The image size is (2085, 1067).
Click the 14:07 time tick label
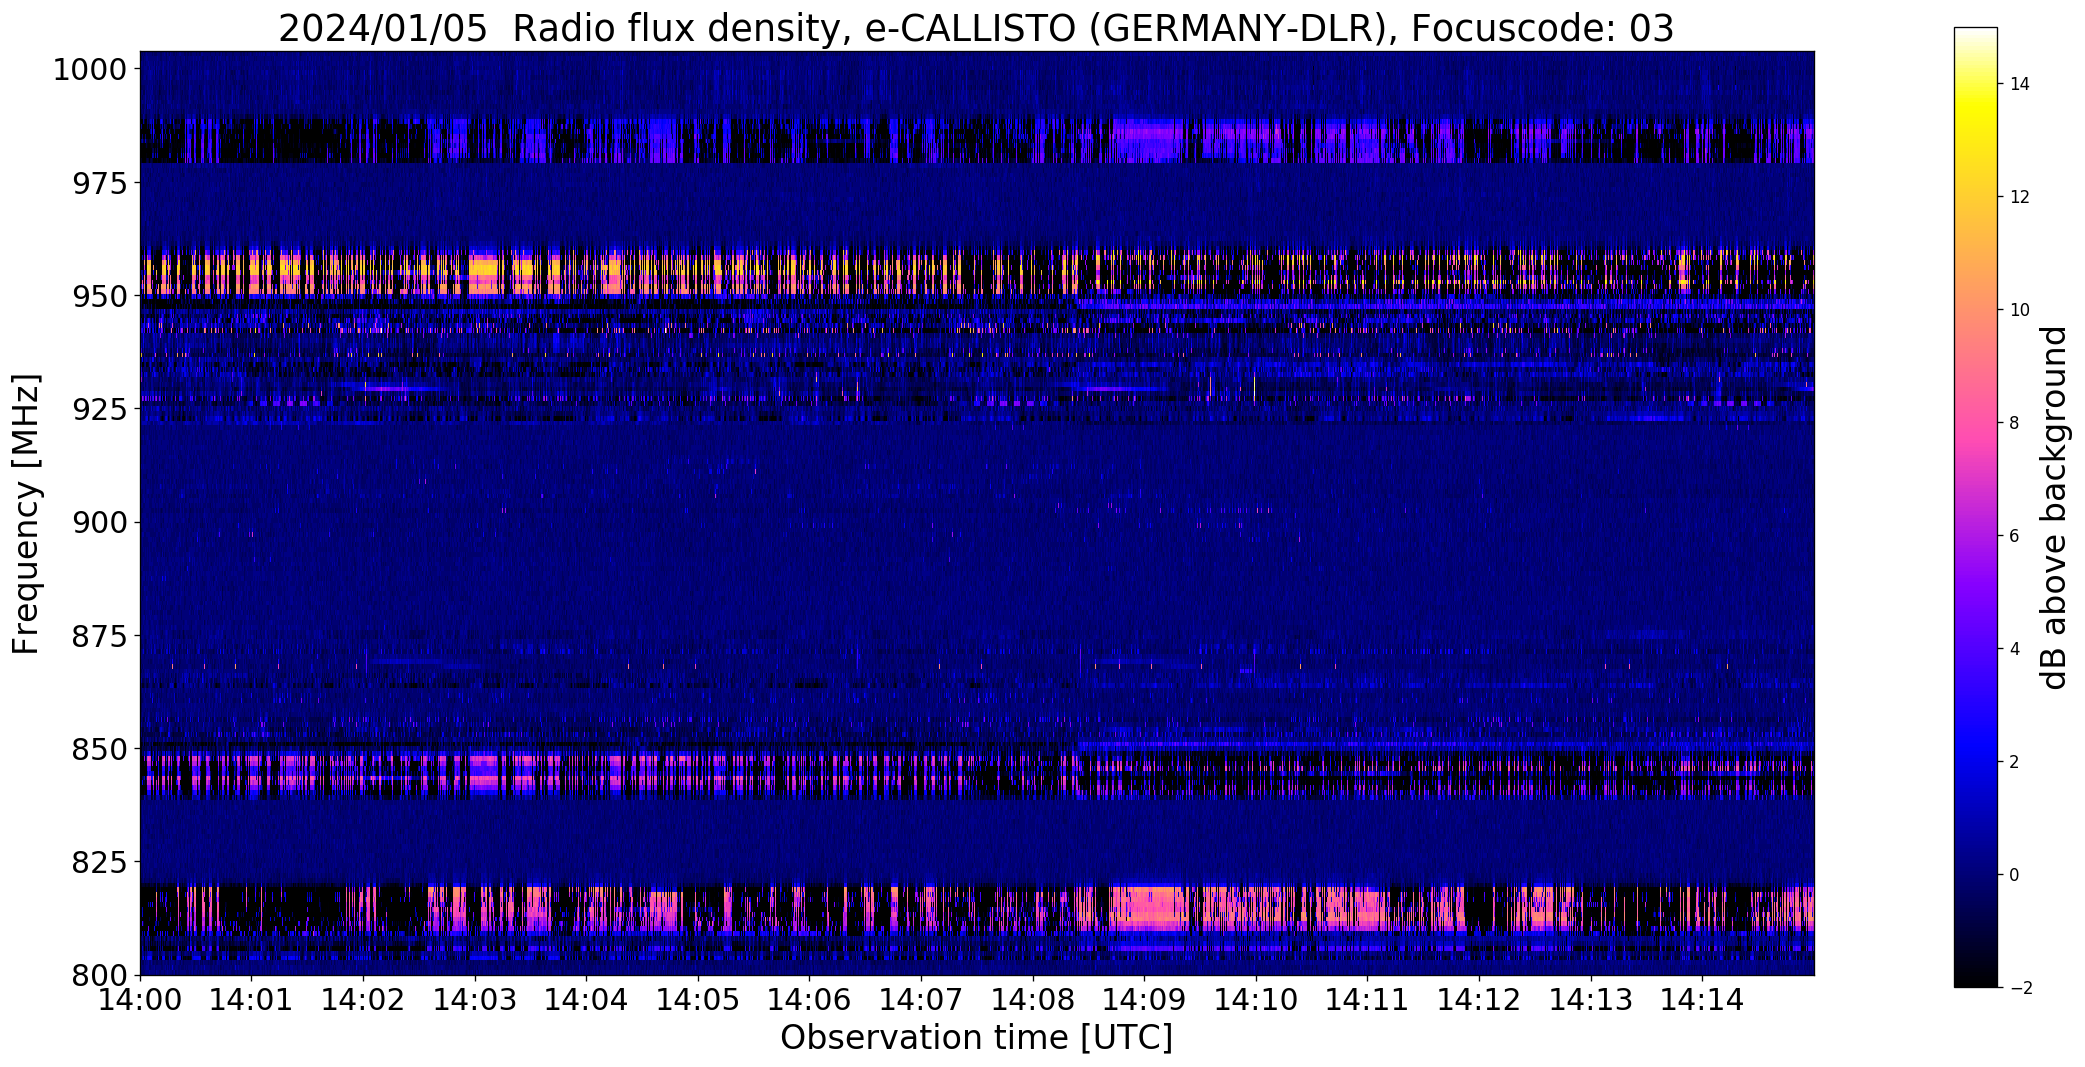click(921, 1000)
